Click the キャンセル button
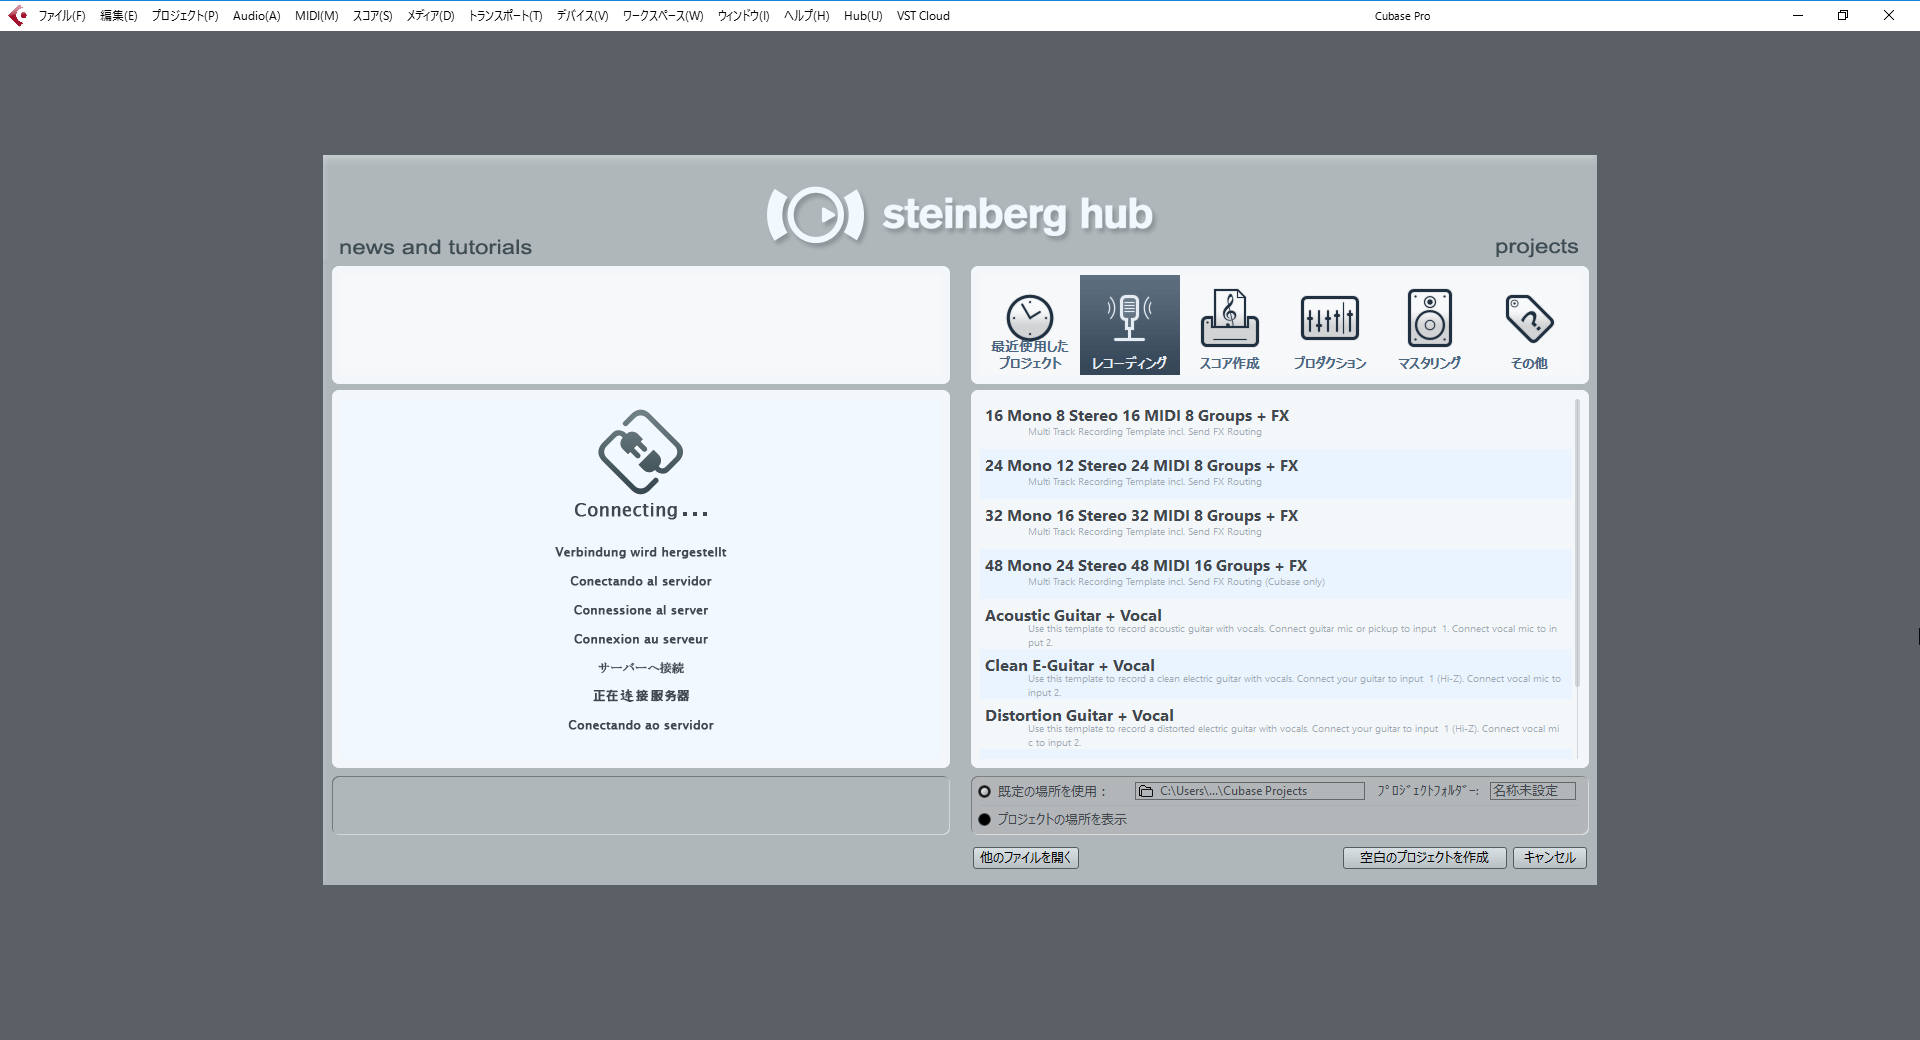 tap(1549, 857)
